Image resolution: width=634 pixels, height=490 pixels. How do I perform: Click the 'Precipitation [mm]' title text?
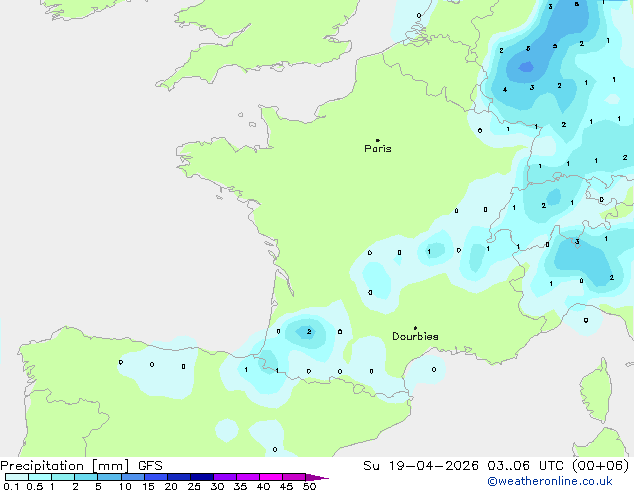pyautogui.click(x=65, y=465)
